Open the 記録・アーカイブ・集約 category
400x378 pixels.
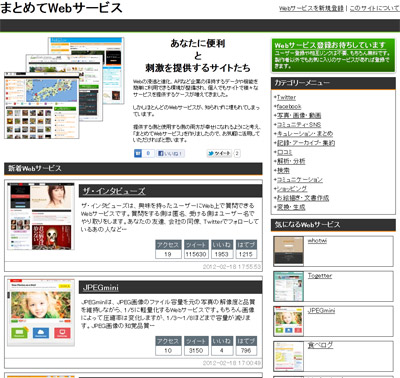point(306,143)
